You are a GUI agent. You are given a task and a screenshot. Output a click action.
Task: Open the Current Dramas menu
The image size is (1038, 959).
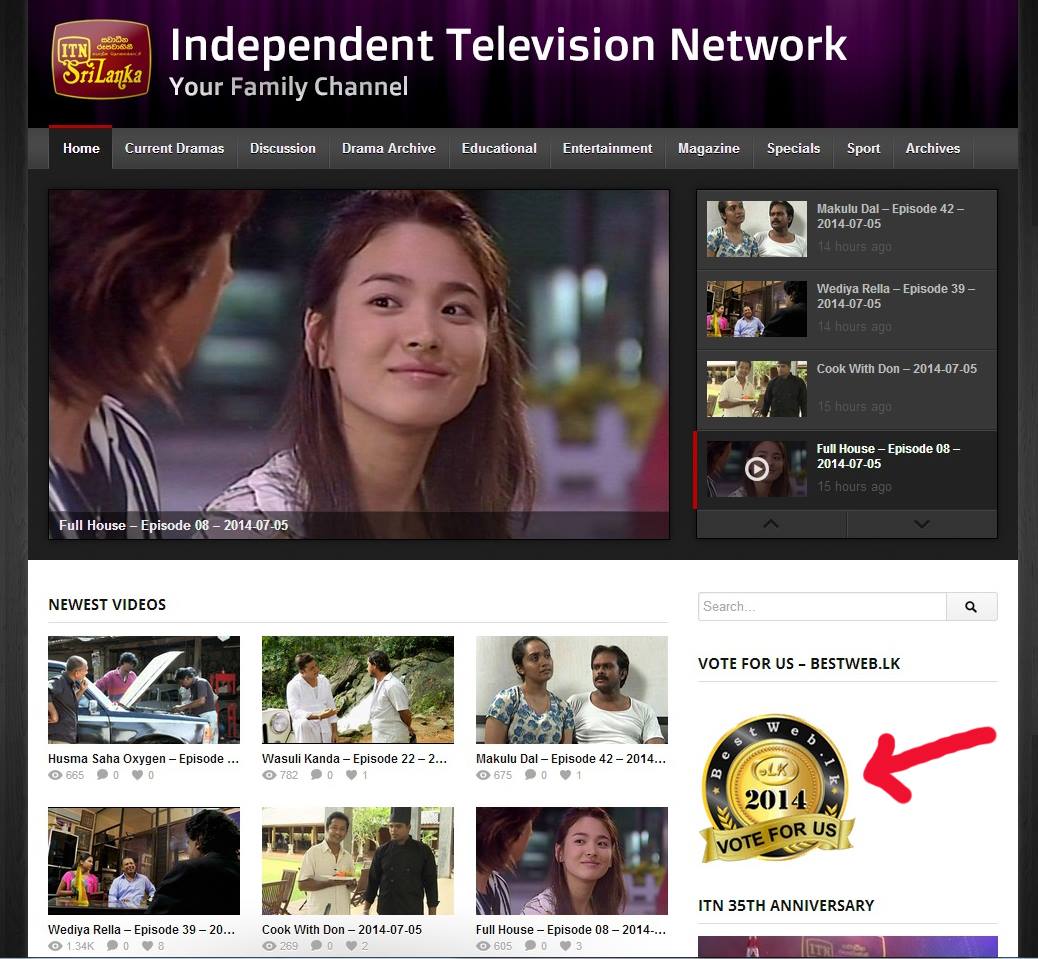pyautogui.click(x=174, y=148)
